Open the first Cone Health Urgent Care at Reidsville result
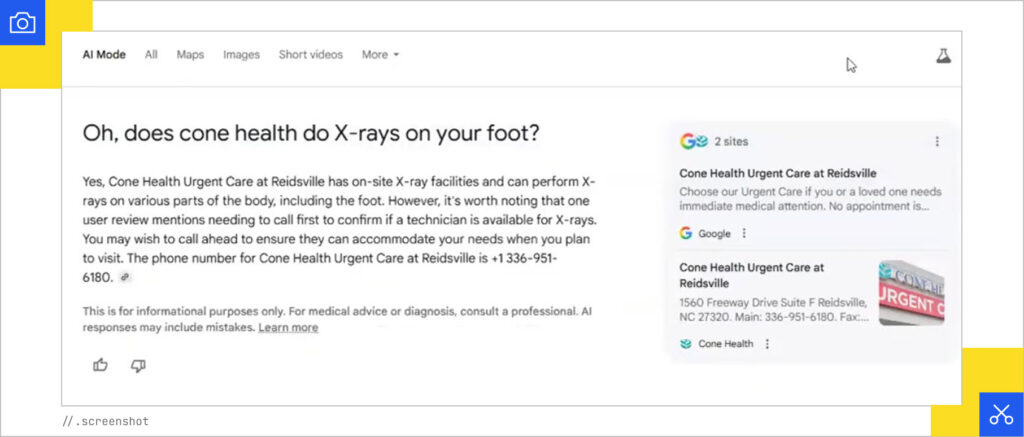This screenshot has height=437, width=1024. coord(777,173)
